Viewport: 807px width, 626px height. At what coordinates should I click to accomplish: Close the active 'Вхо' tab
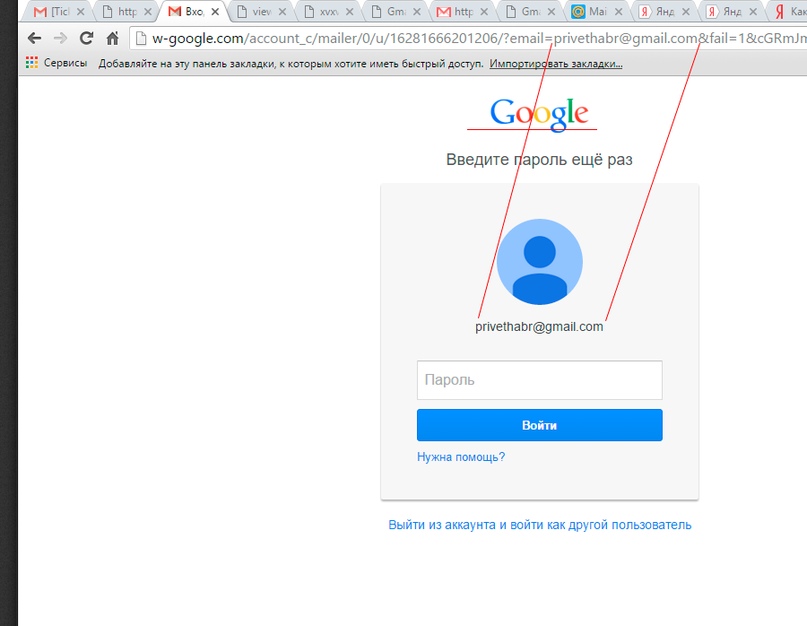click(x=215, y=11)
